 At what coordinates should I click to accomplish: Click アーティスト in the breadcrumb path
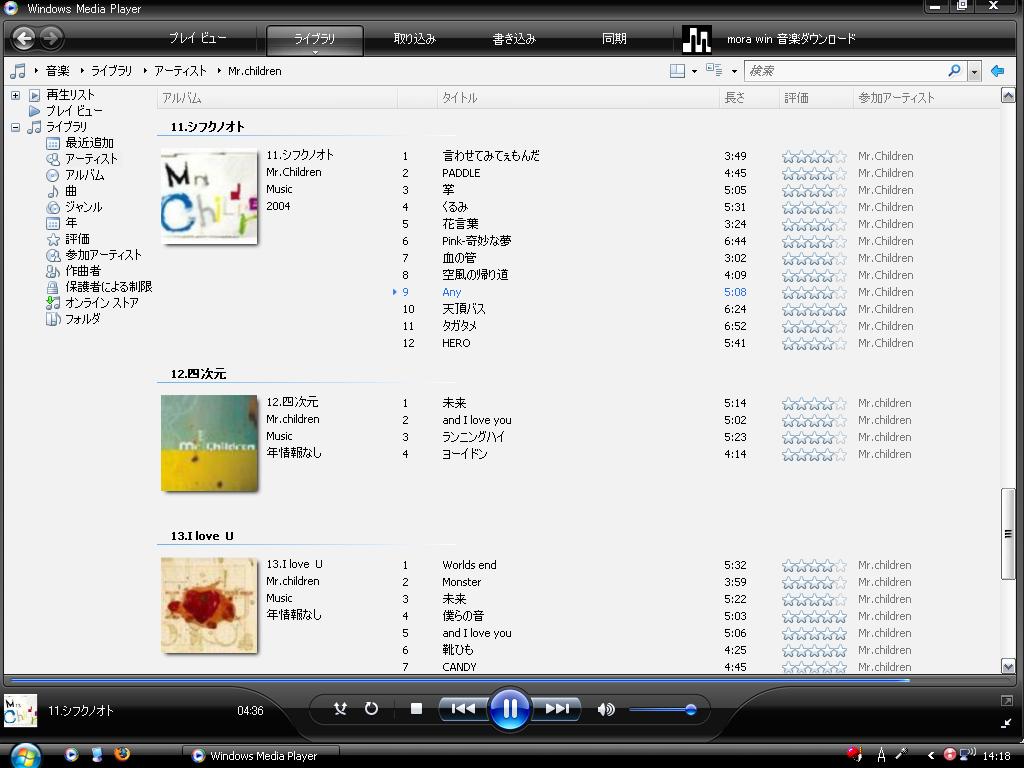pos(180,71)
